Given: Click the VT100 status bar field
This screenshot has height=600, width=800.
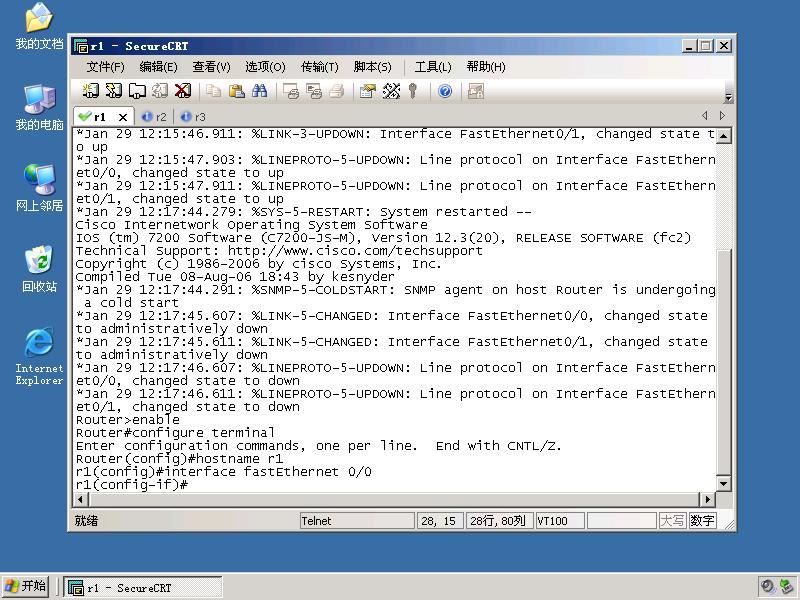Looking at the screenshot, I should (559, 521).
